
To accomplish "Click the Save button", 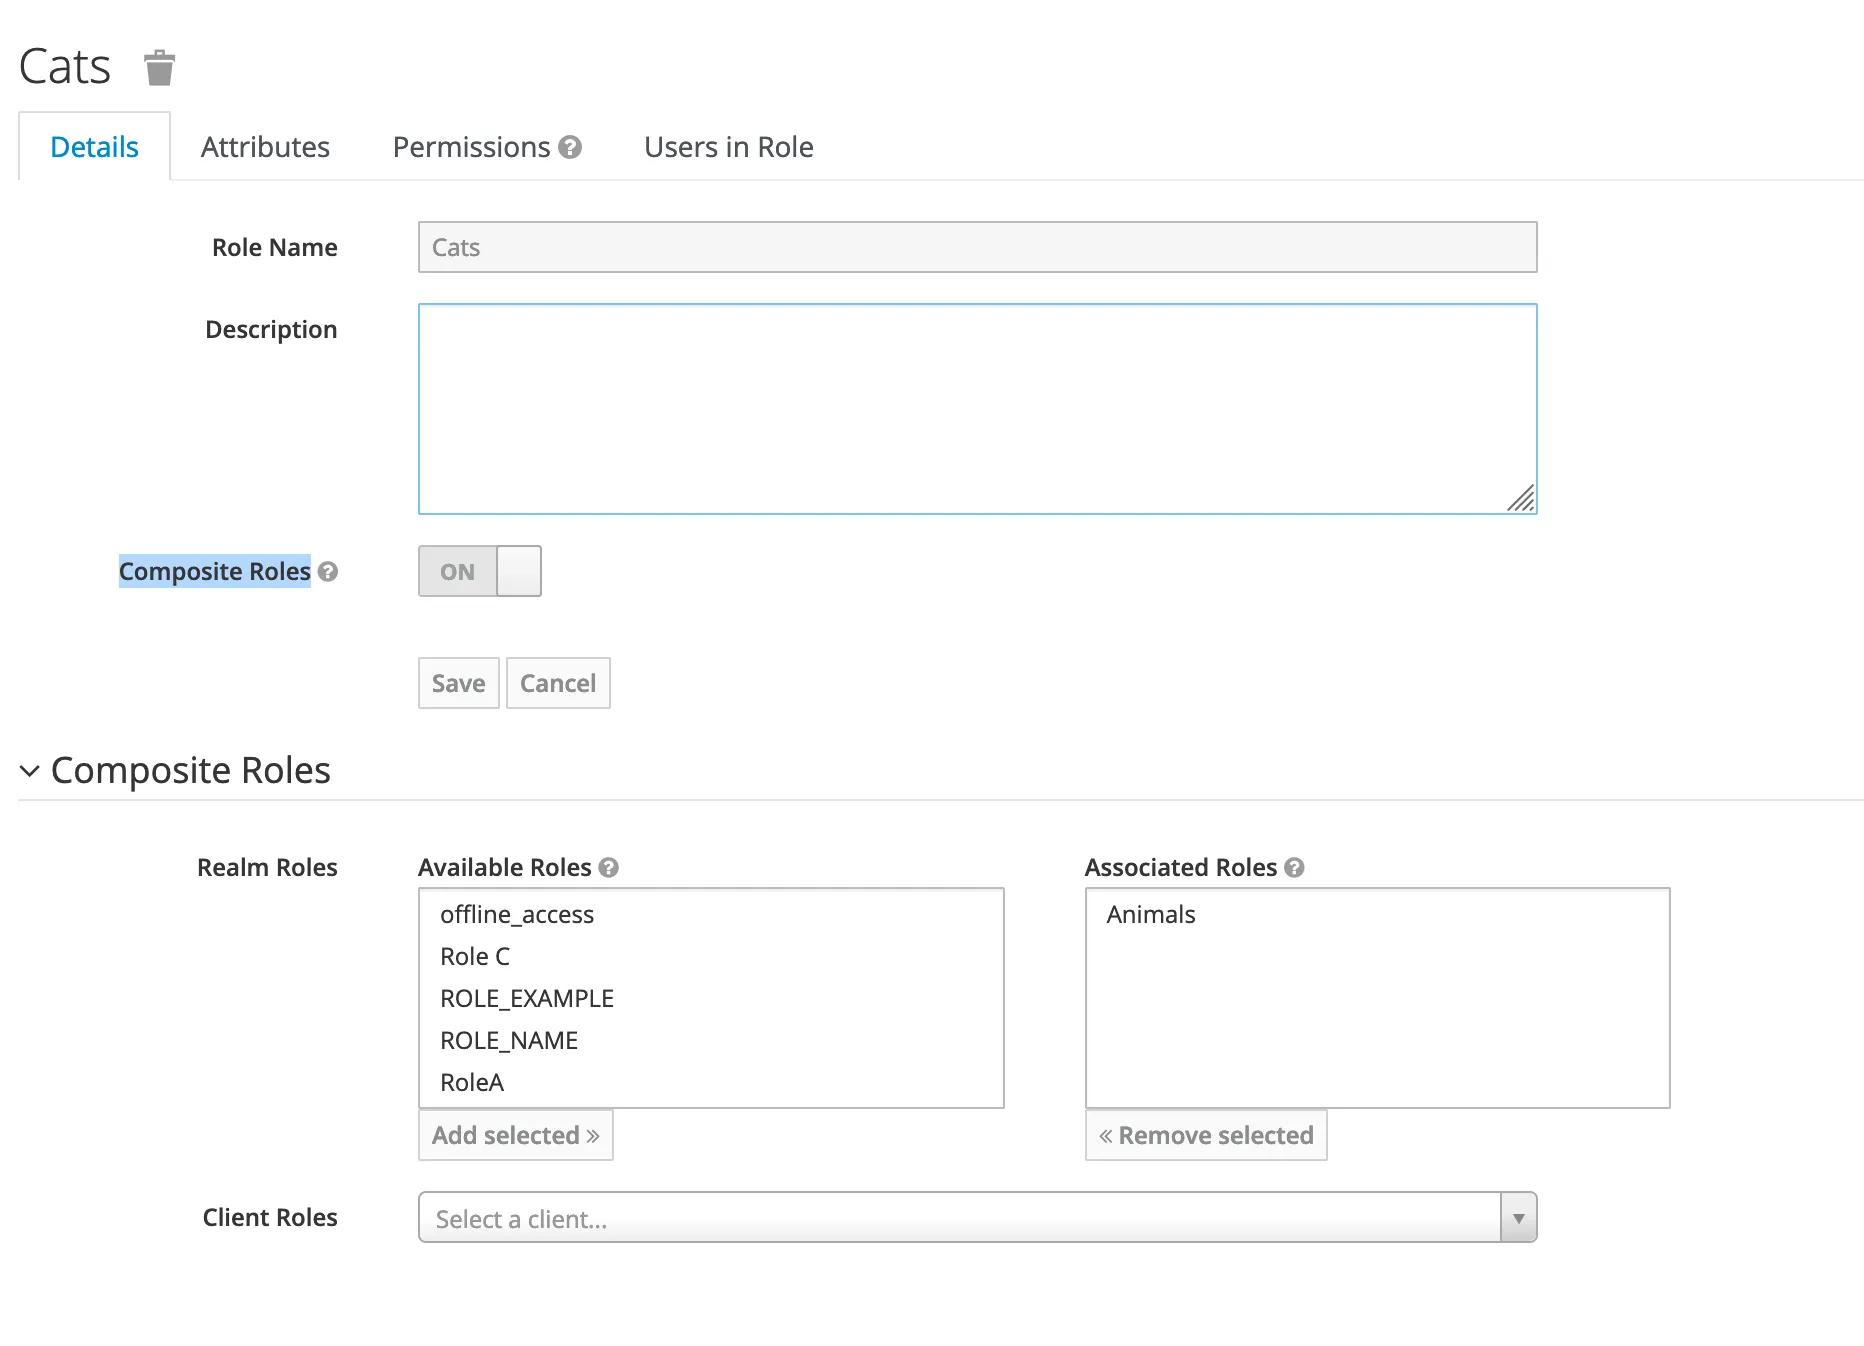I will (x=458, y=684).
